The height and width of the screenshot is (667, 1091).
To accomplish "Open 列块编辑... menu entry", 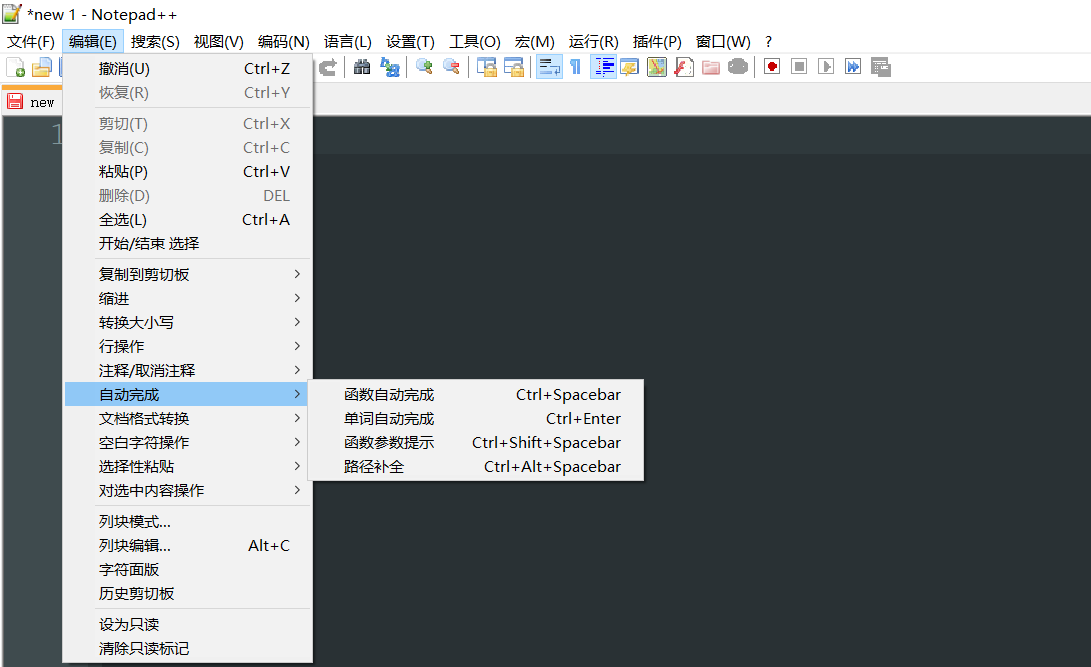I will [x=187, y=545].
